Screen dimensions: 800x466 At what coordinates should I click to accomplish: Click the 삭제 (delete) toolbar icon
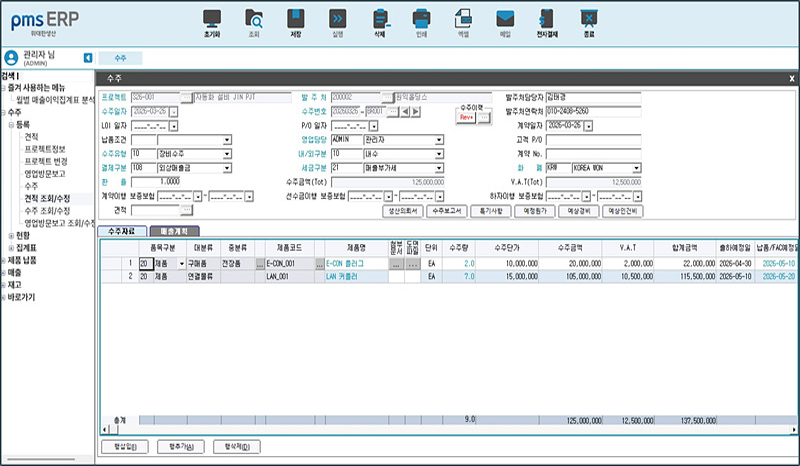tap(379, 19)
